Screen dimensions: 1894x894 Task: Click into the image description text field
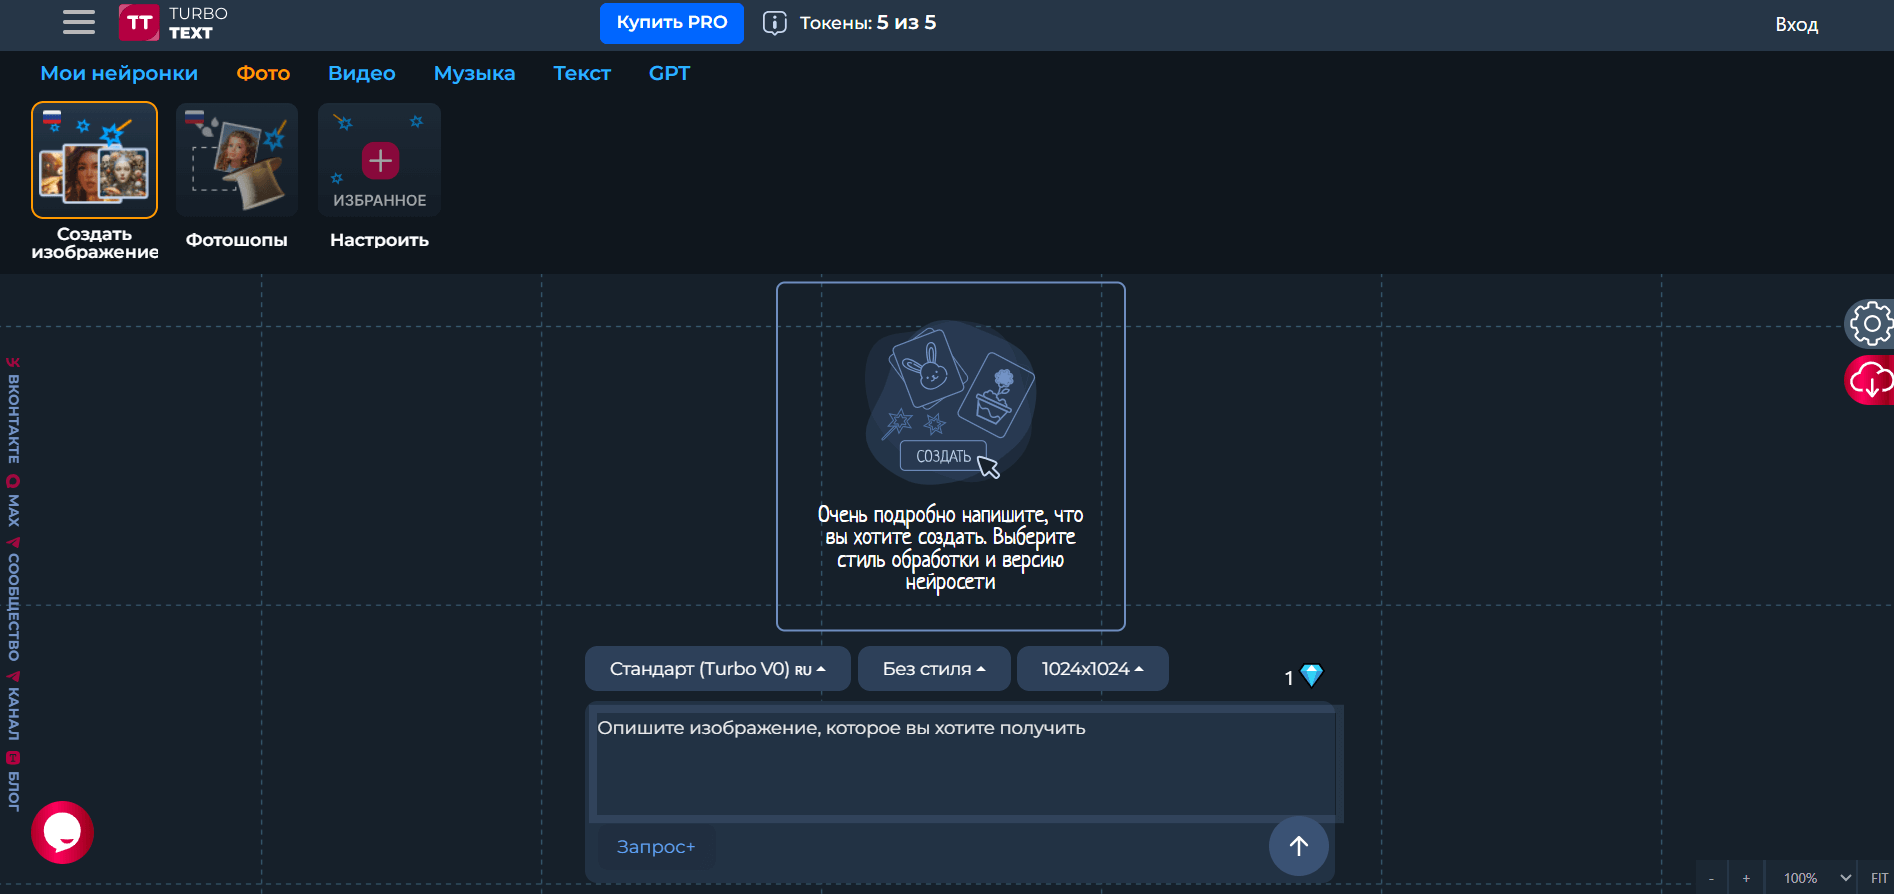[x=964, y=762]
